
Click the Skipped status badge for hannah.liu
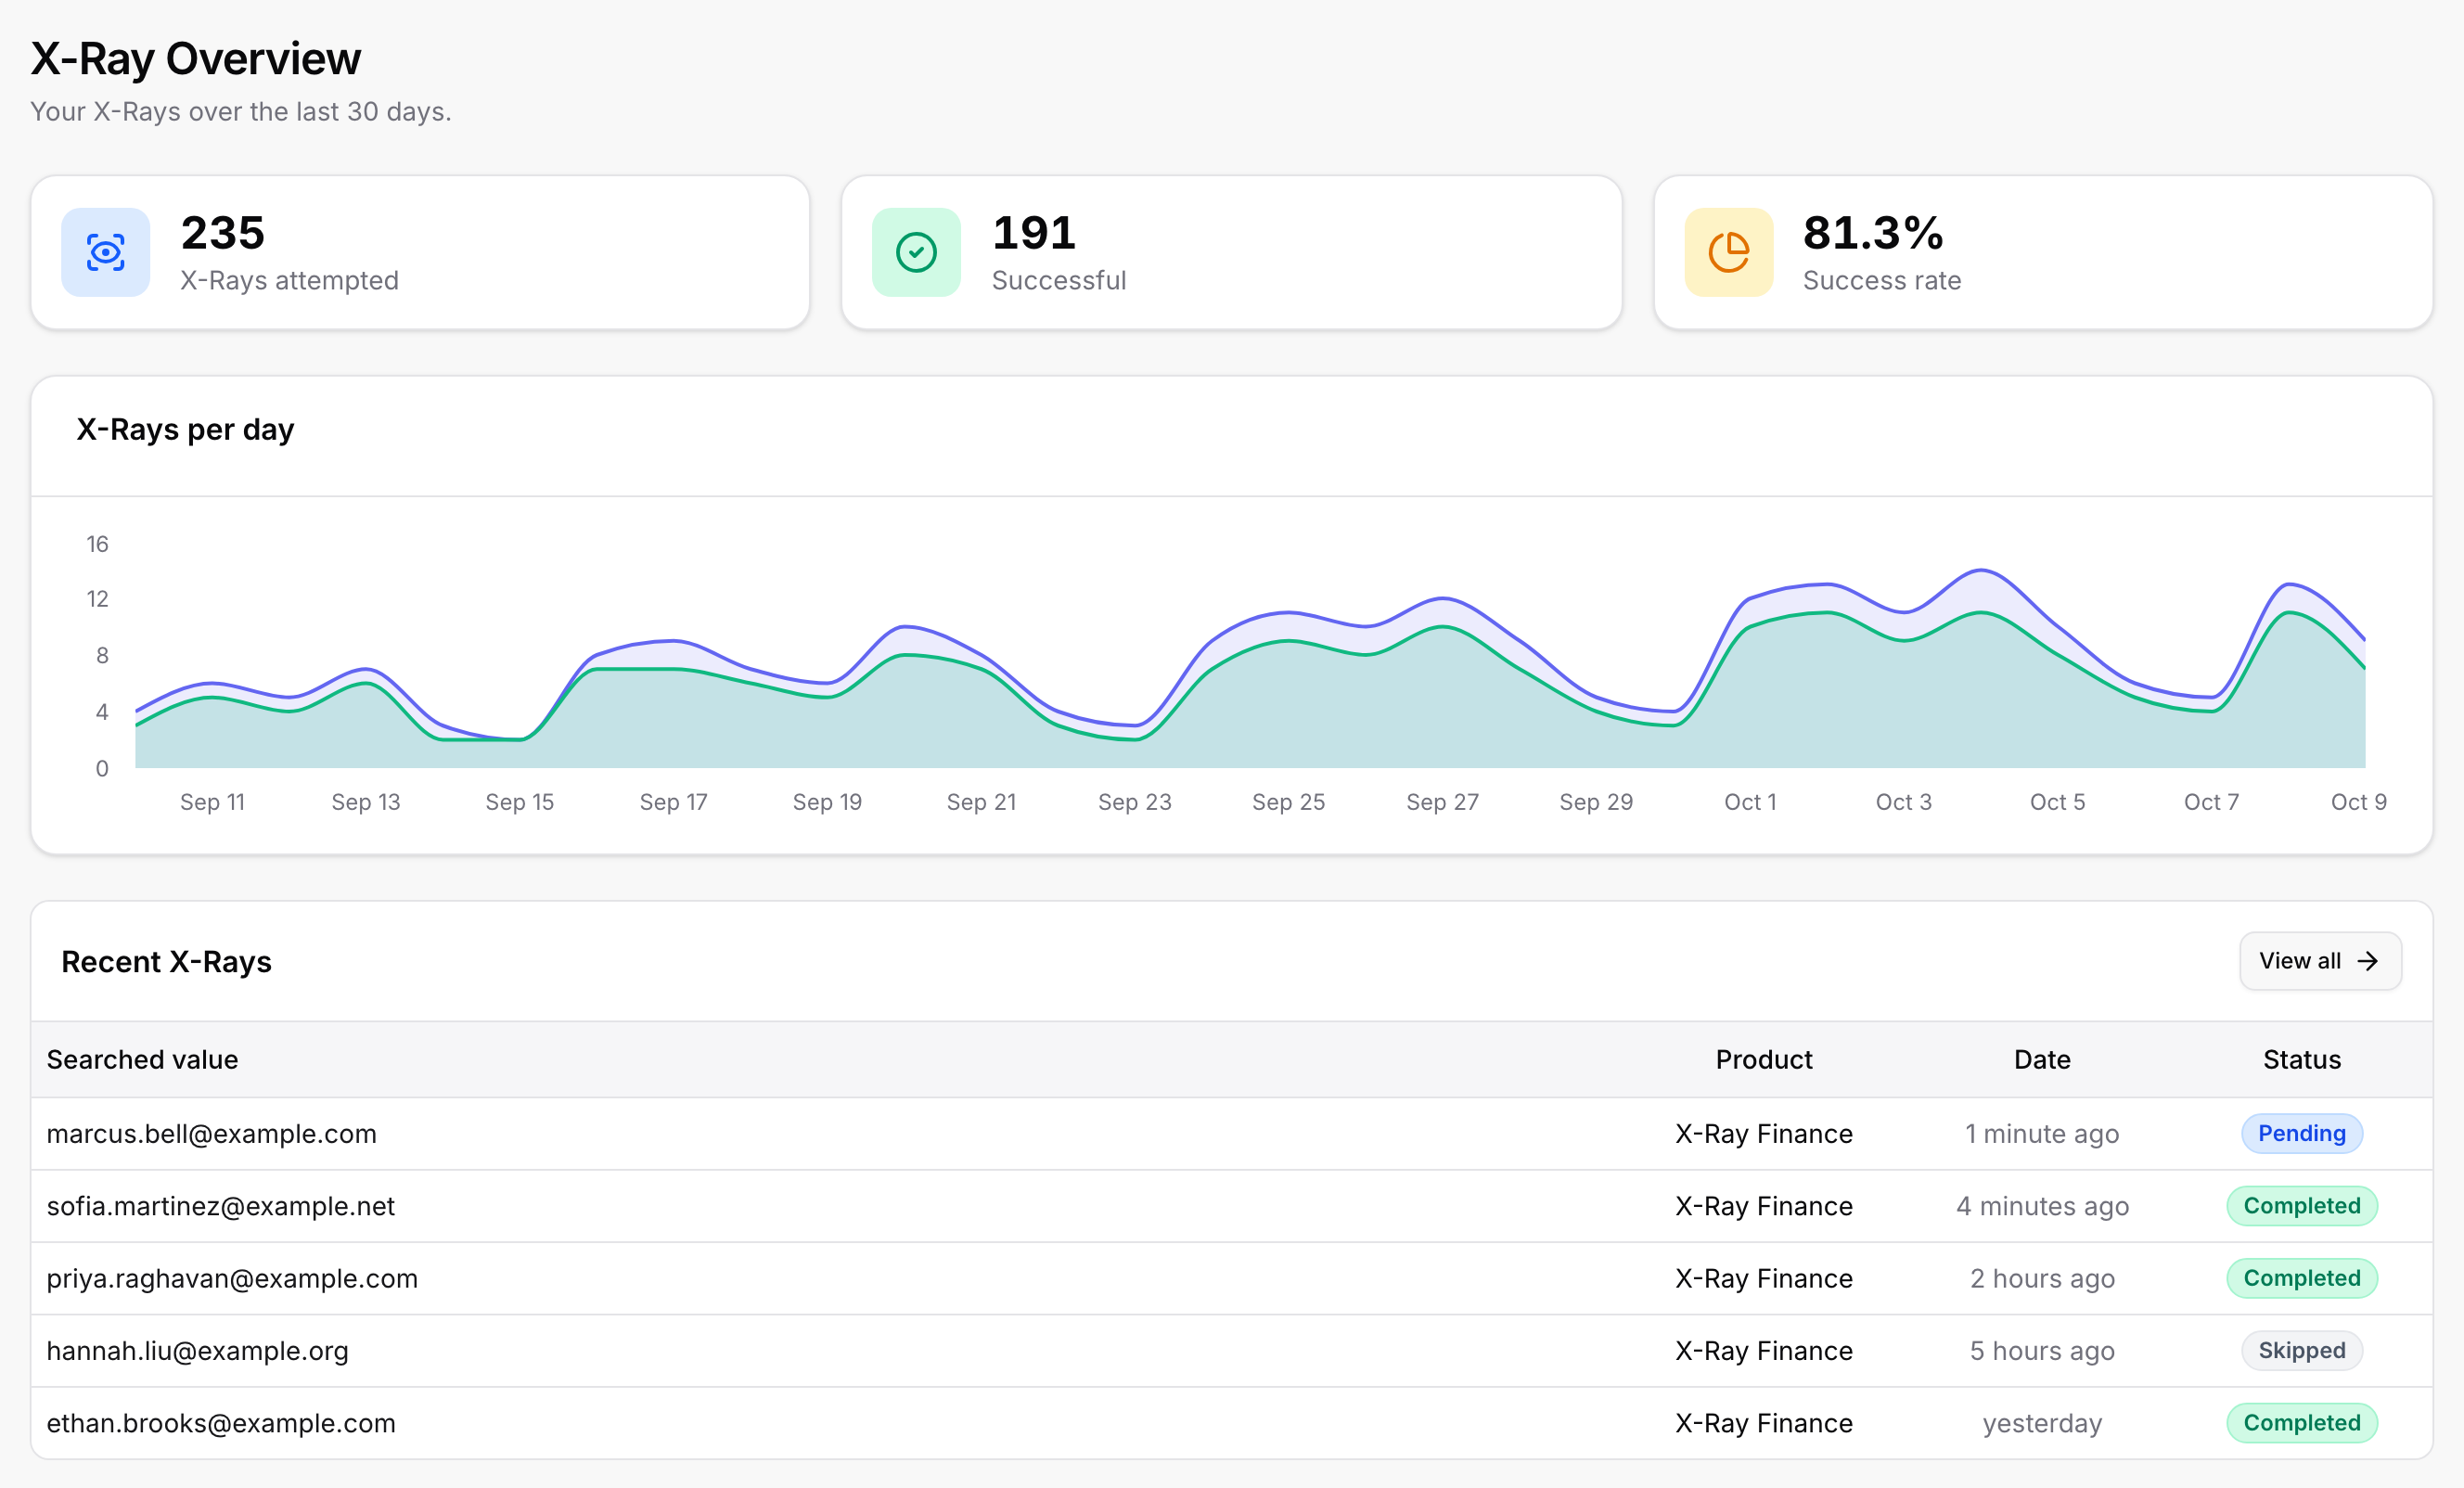point(2302,1350)
